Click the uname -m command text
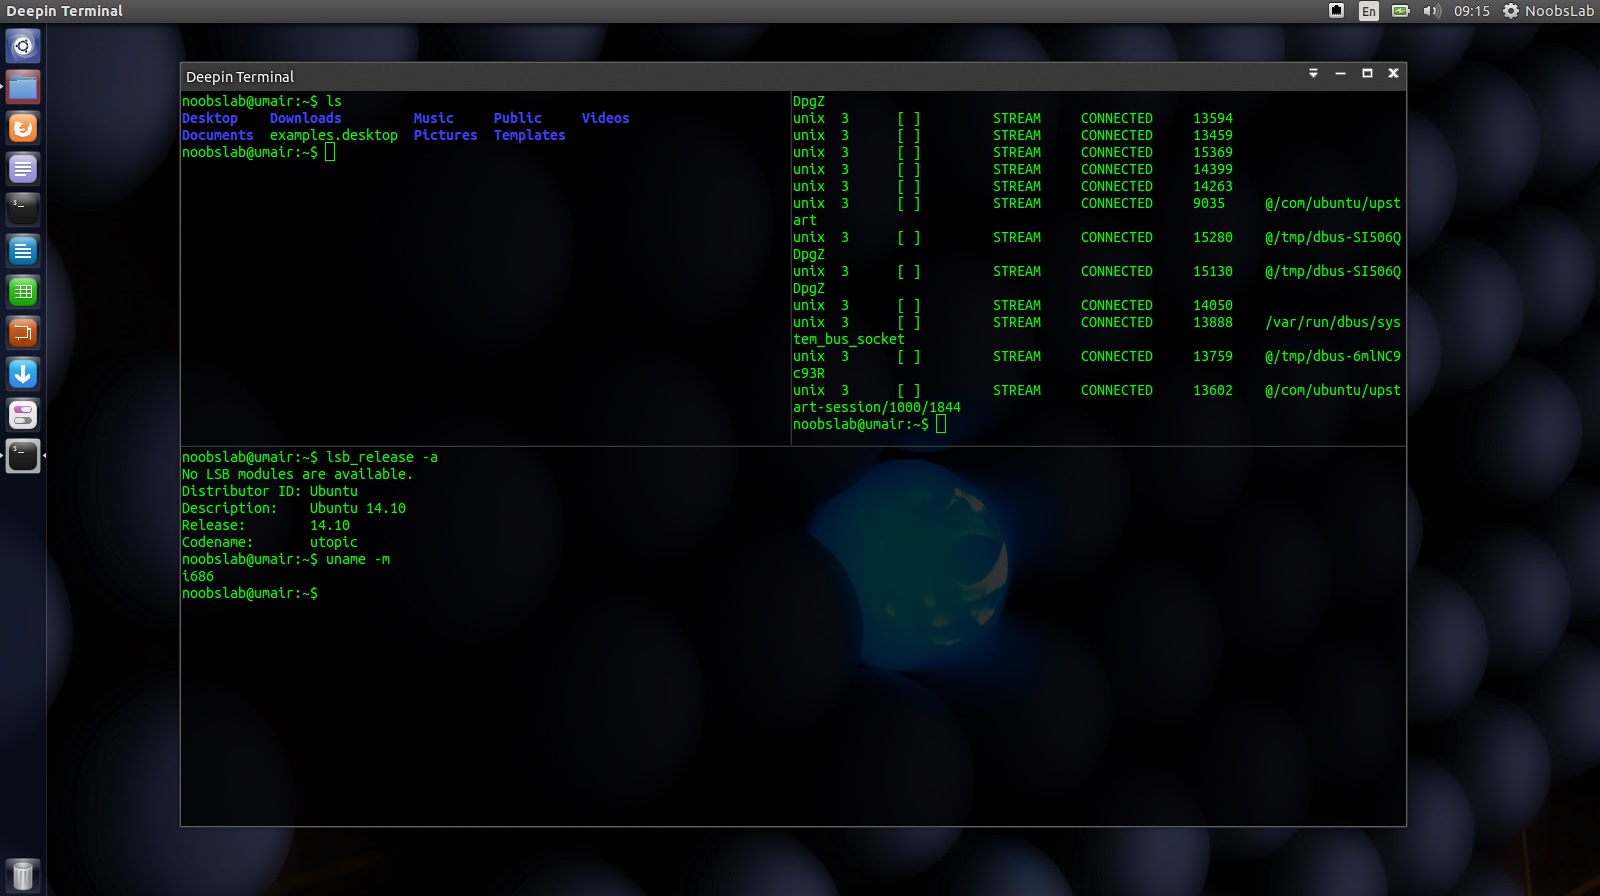Screen dimensions: 1600x896 [x=358, y=559]
